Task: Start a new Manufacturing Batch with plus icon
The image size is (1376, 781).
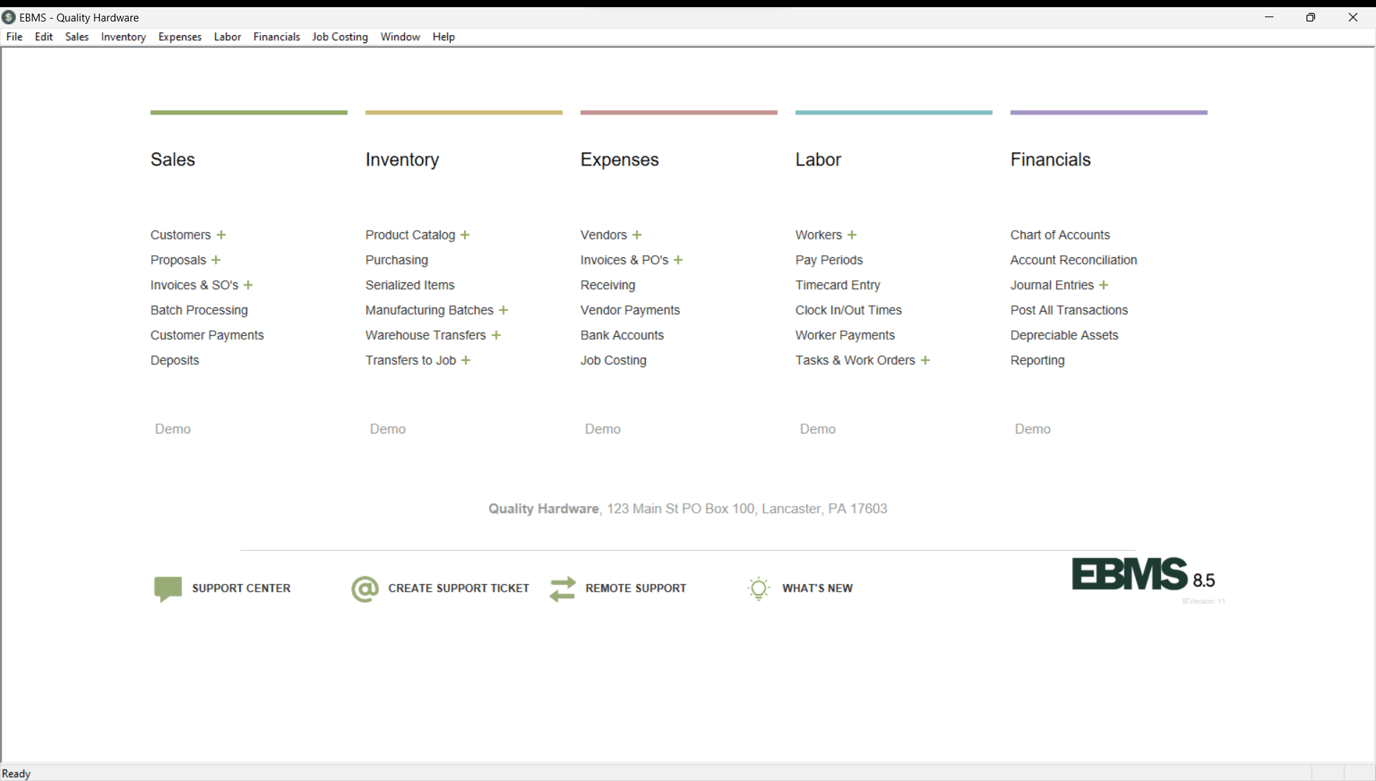Action: tap(504, 310)
